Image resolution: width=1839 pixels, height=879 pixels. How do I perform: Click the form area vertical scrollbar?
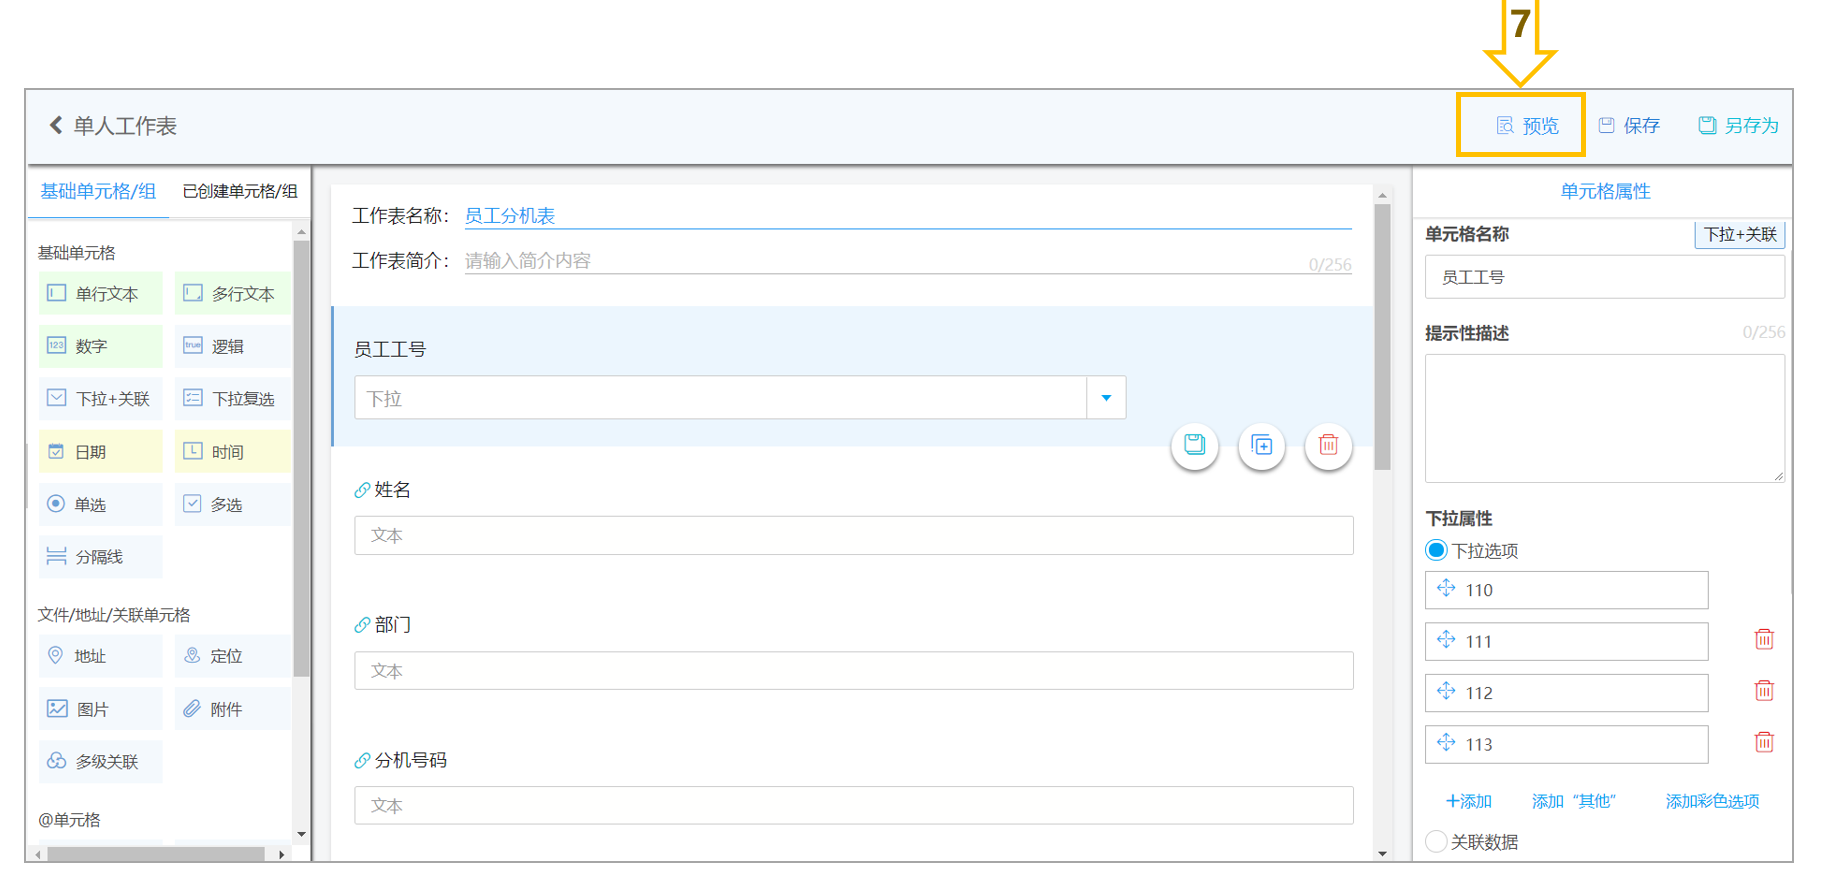[x=1382, y=337]
